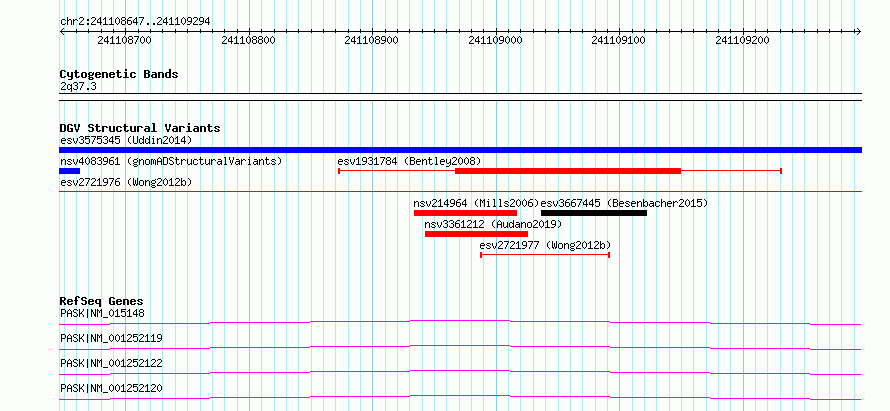Open the PASK|NM_001252122 transcript
The height and width of the screenshot is (411, 890).
(x=111, y=363)
